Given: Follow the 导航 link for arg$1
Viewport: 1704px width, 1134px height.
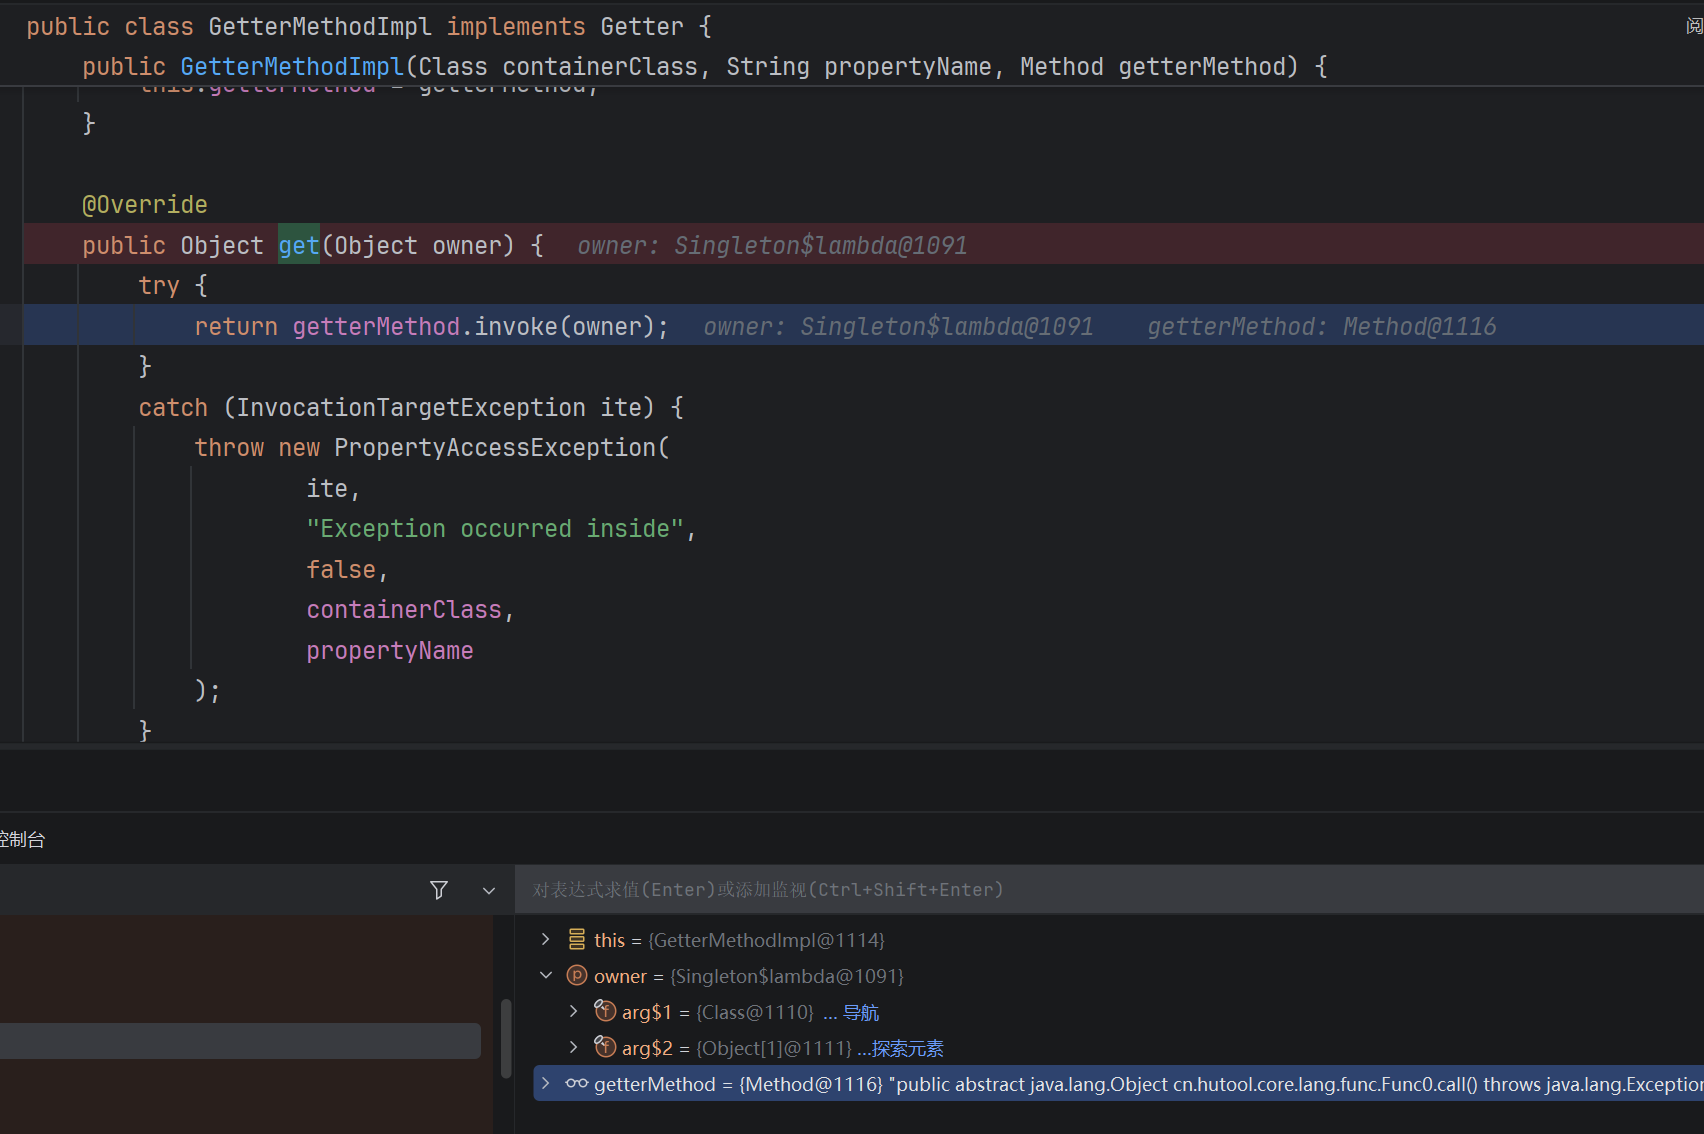Looking at the screenshot, I should tap(860, 1013).
